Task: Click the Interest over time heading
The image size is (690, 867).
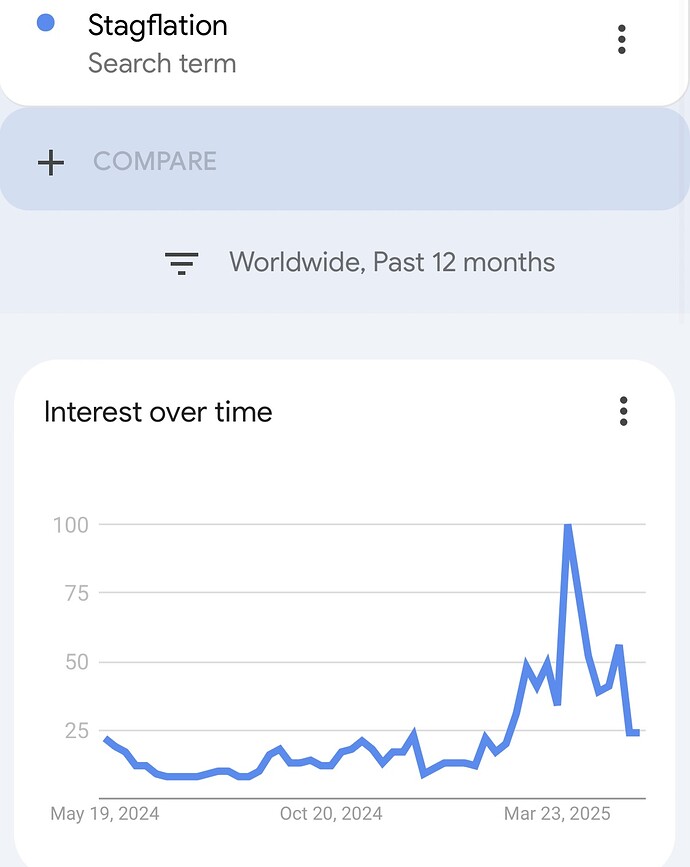Action: tap(158, 412)
